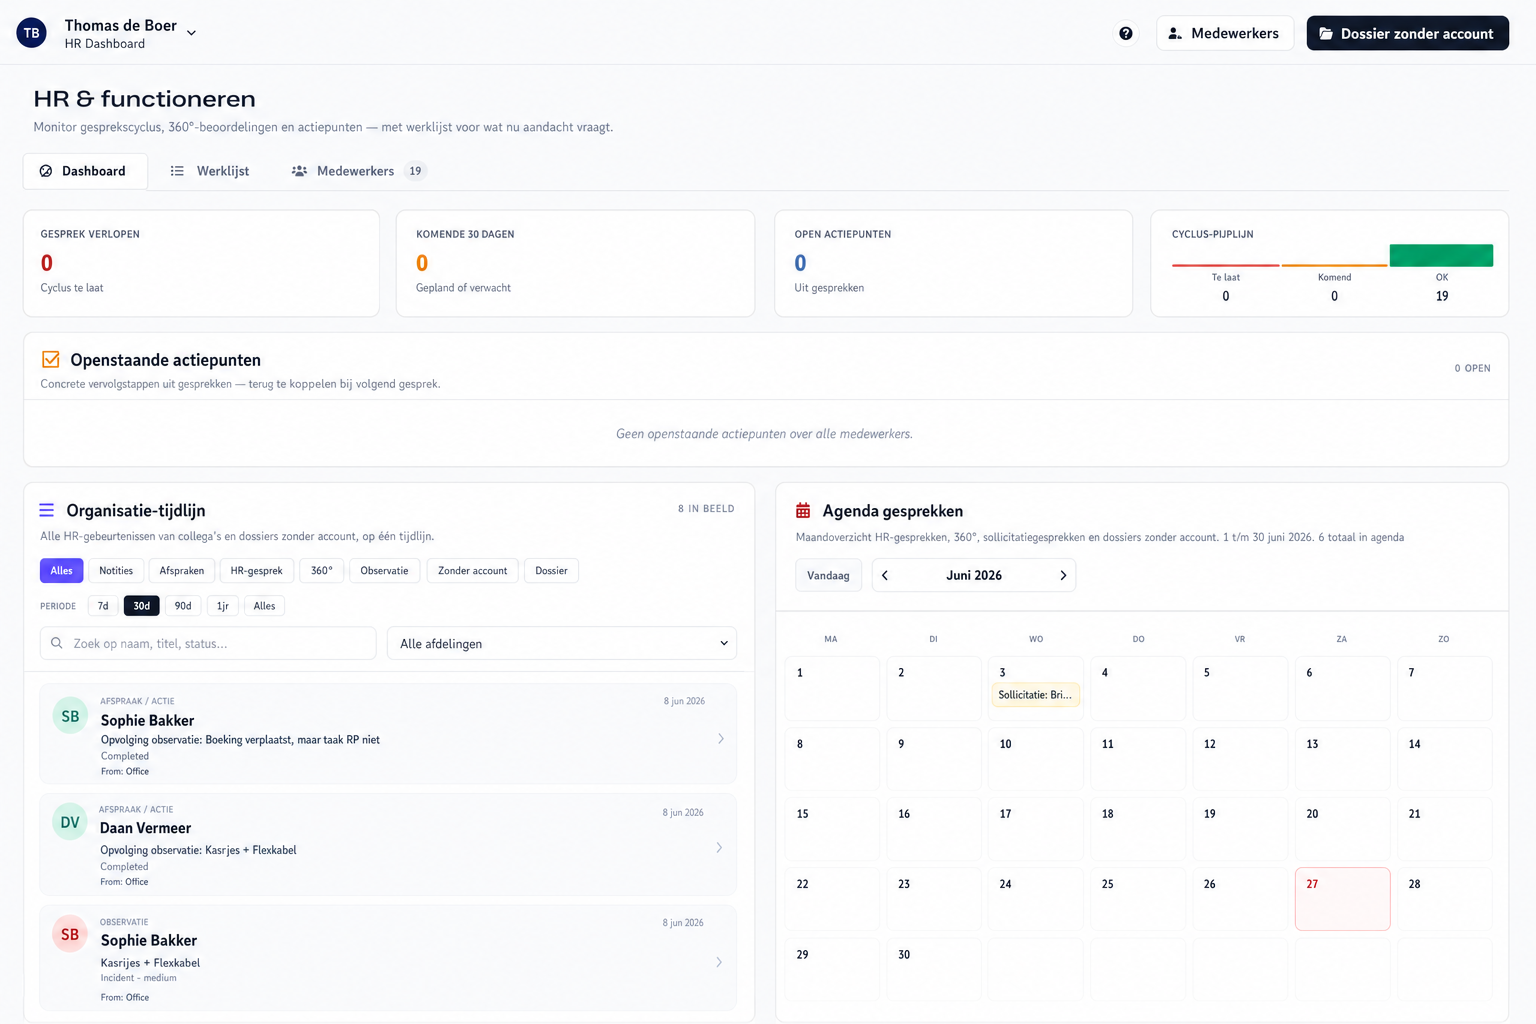Open the Open actiepunten card
Screen dimensions: 1536x1024
[953, 263]
